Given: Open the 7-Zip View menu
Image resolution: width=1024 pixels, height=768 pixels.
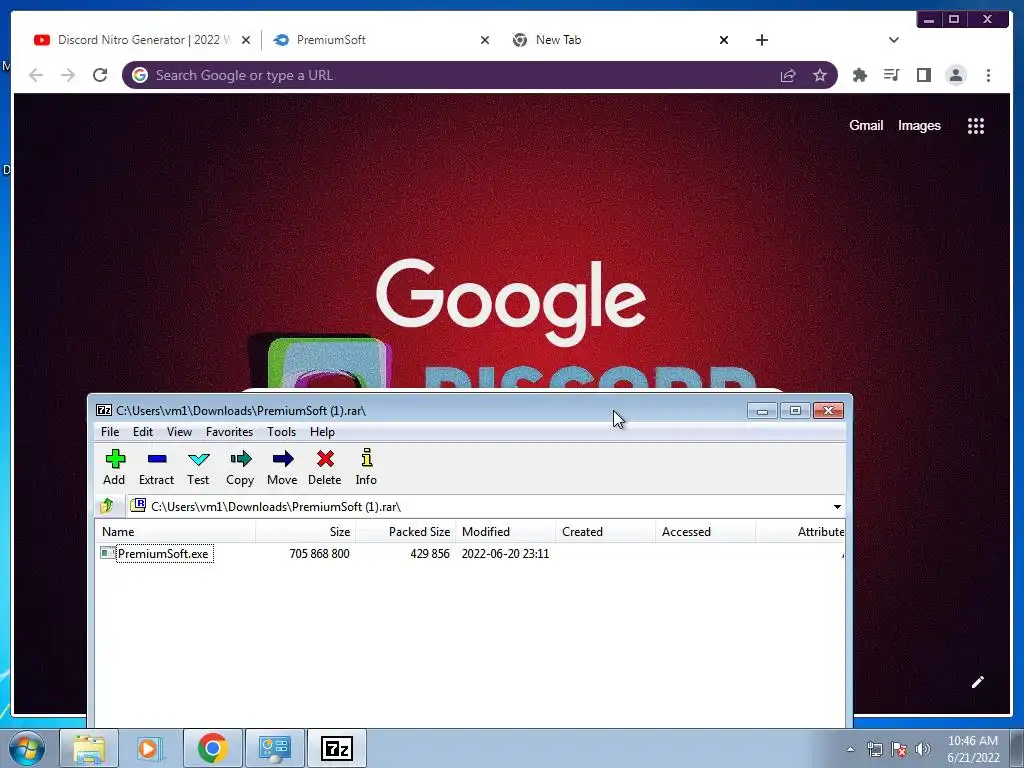Looking at the screenshot, I should (179, 432).
